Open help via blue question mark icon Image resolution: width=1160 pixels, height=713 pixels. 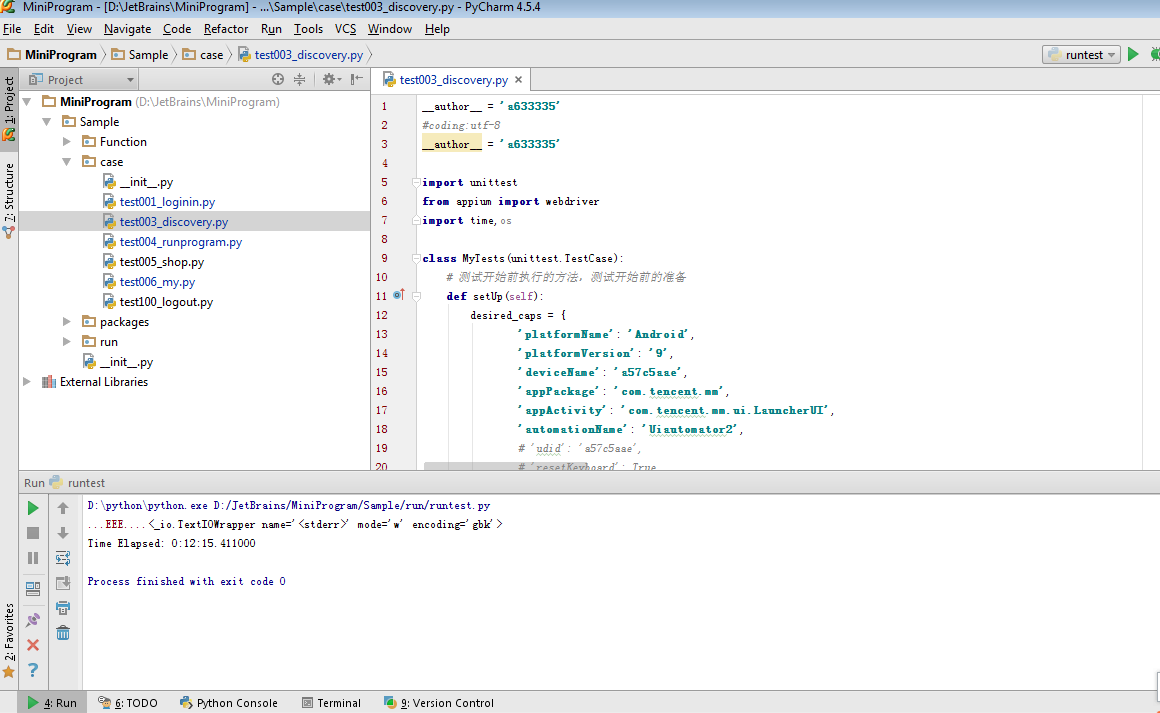pos(33,670)
